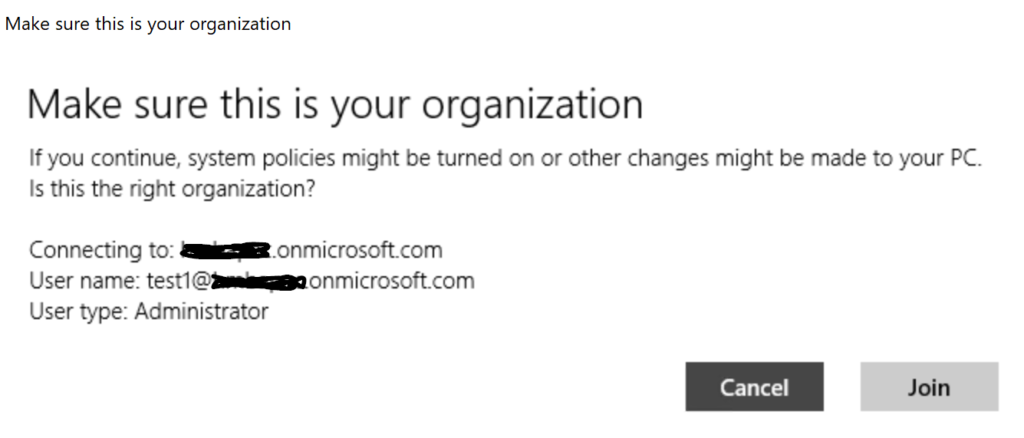The height and width of the screenshot is (438, 1024).
Task: Click 'Is this the right organization?' question
Action: pos(173,188)
